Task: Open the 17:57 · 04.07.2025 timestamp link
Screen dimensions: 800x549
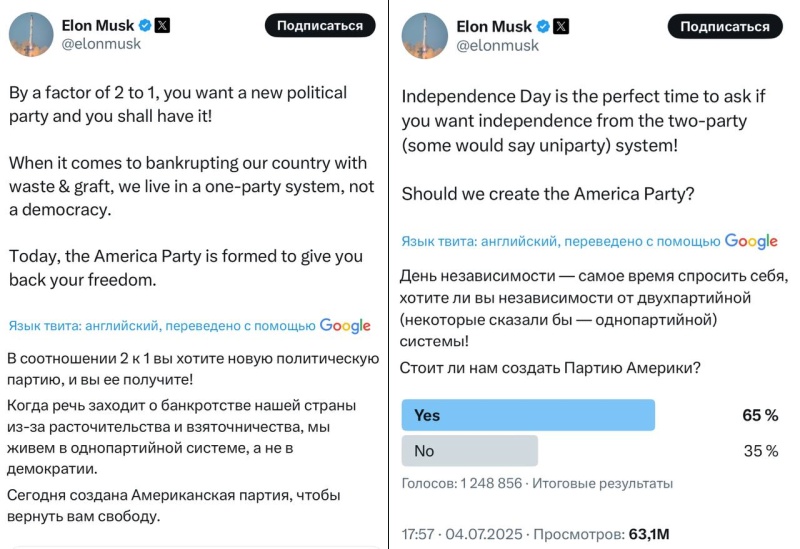Action: pos(461,533)
